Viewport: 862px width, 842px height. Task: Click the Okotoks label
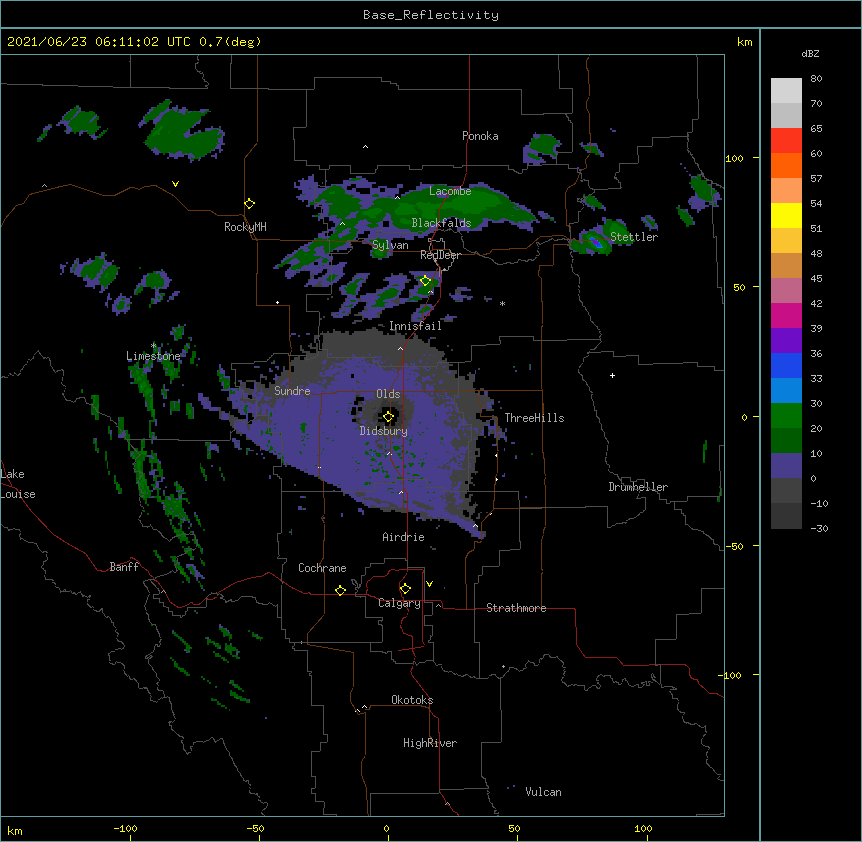pos(412,700)
